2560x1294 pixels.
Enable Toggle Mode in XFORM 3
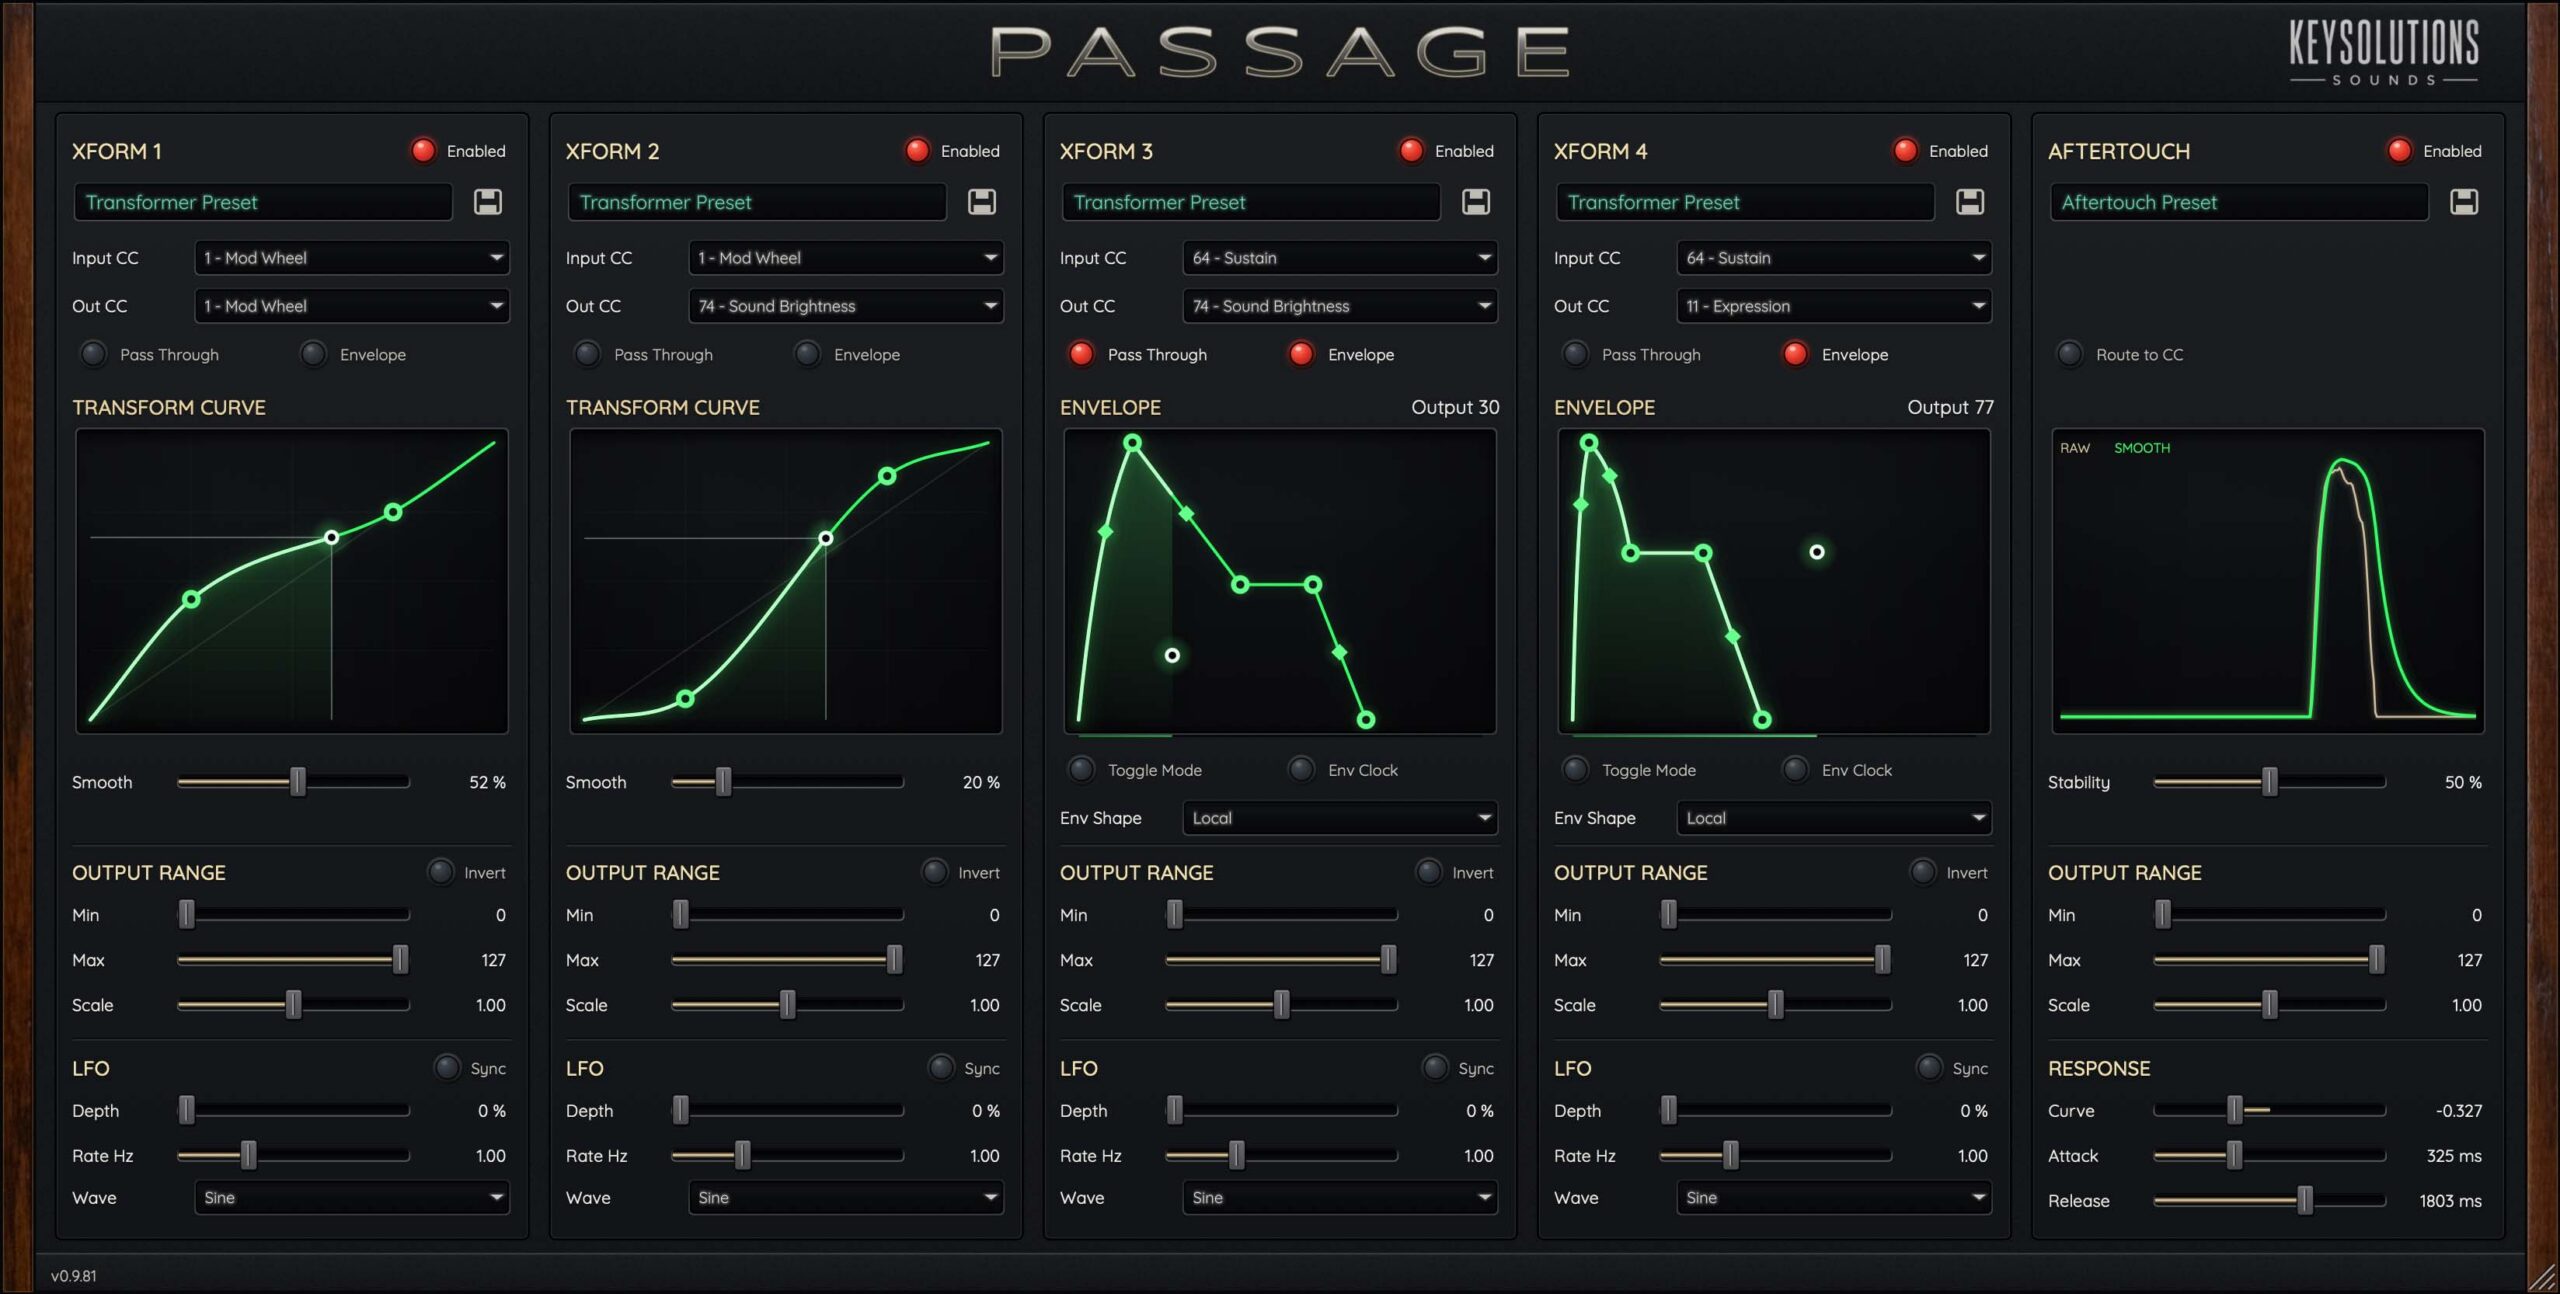coord(1081,770)
